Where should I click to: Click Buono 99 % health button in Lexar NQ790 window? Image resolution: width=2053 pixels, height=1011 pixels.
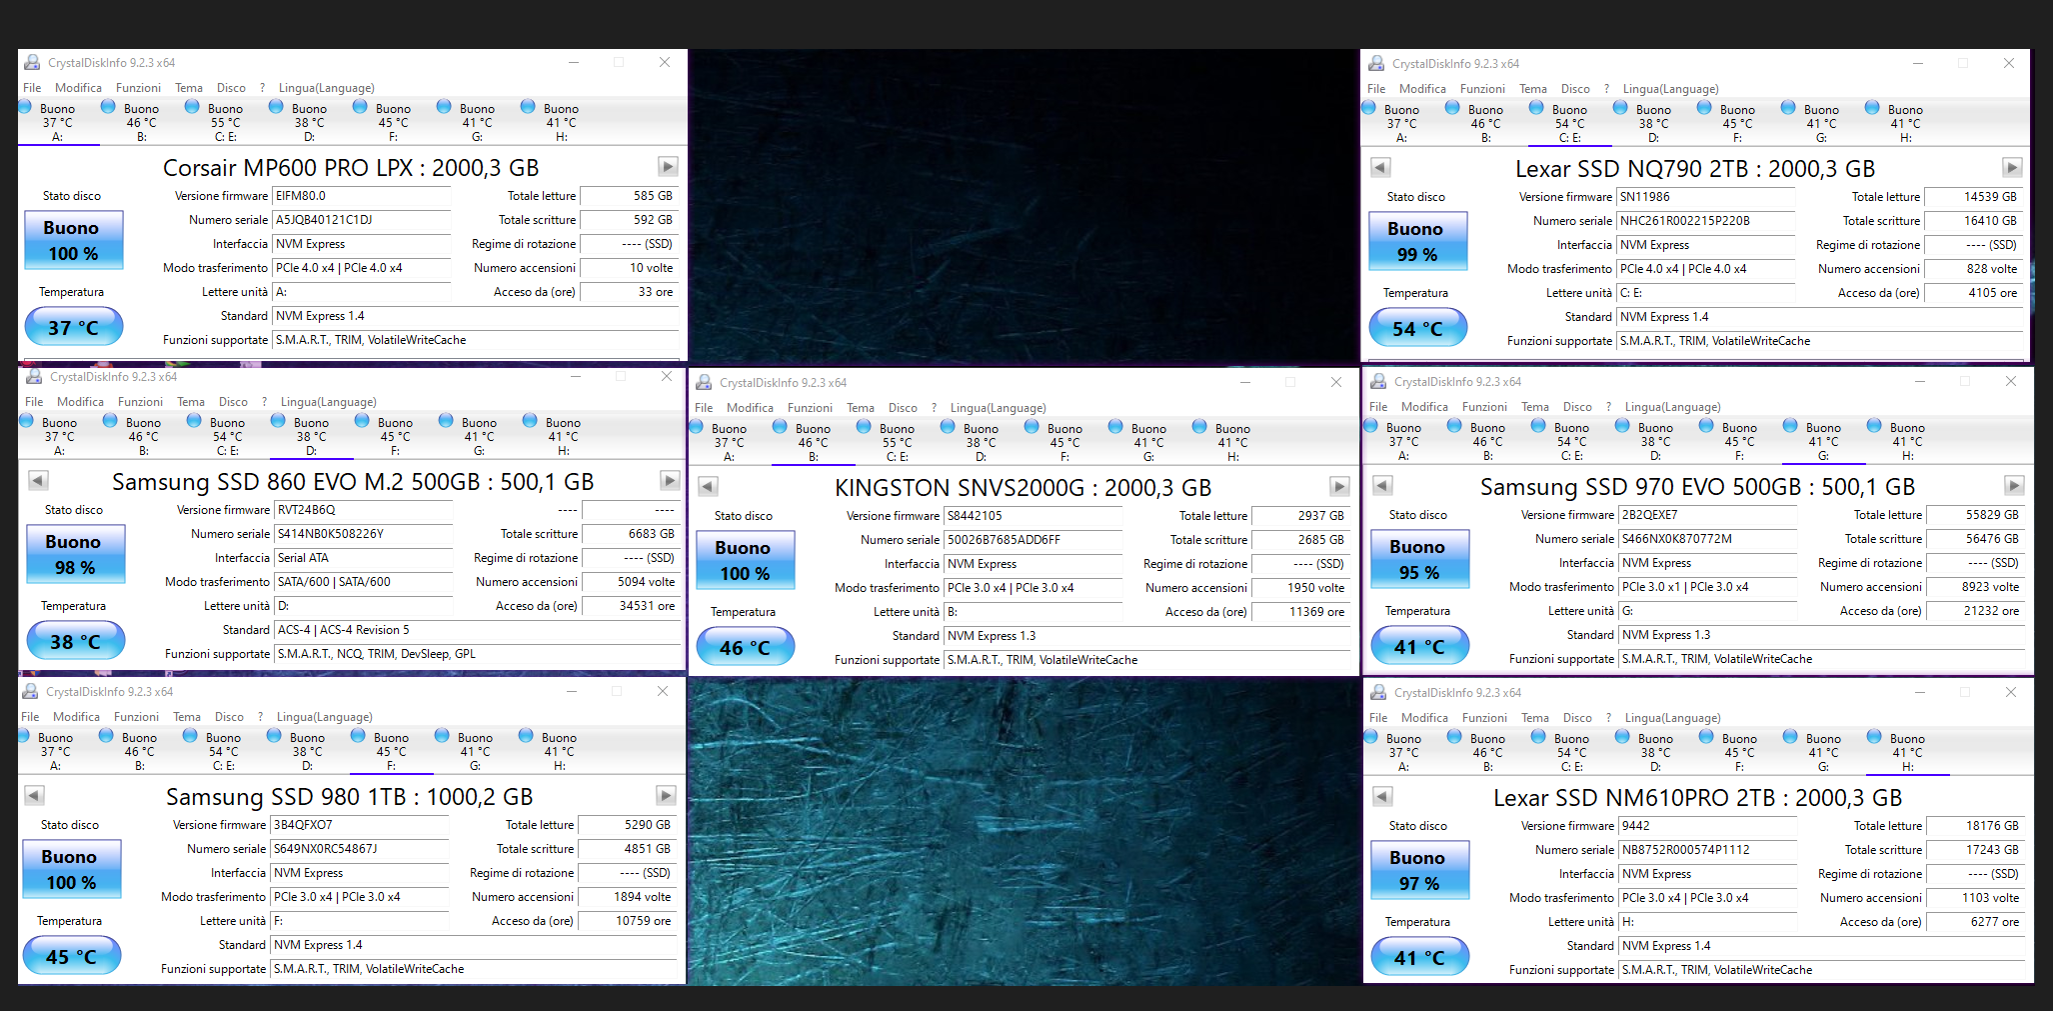1416,241
